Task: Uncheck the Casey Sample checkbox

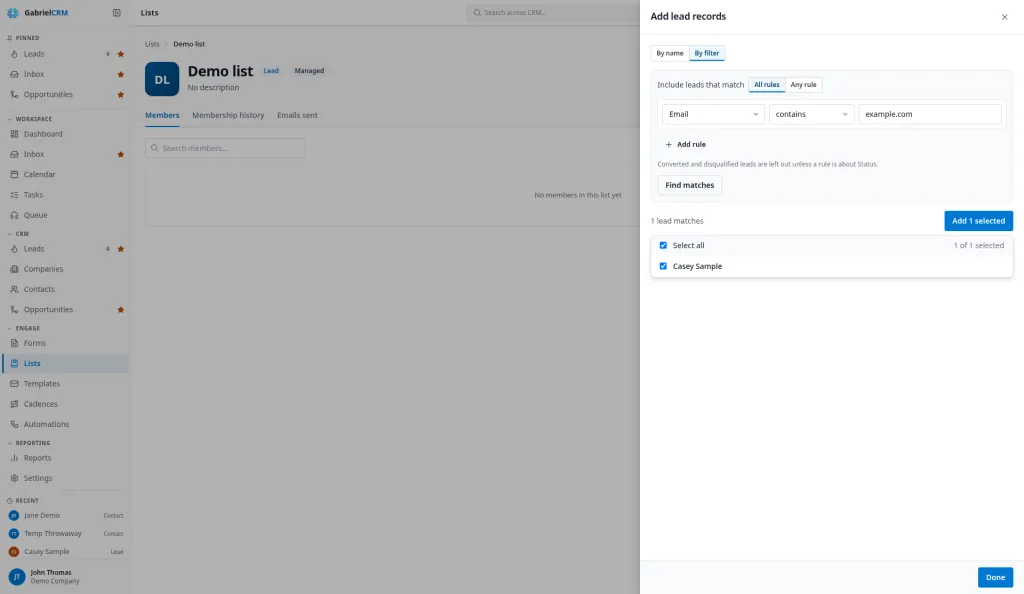Action: (663, 266)
